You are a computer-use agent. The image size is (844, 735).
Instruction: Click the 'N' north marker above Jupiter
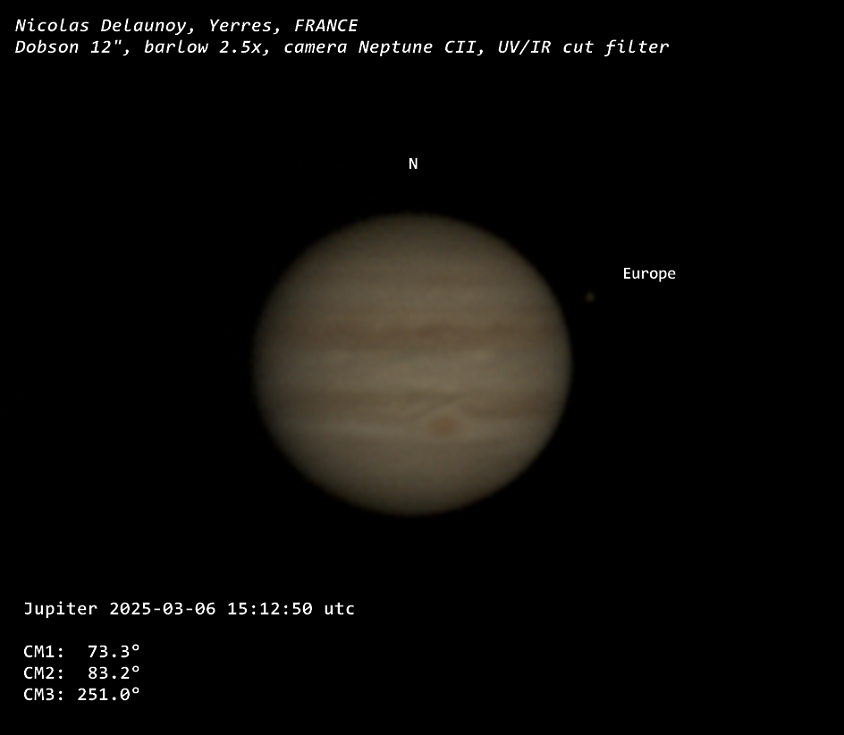413,164
